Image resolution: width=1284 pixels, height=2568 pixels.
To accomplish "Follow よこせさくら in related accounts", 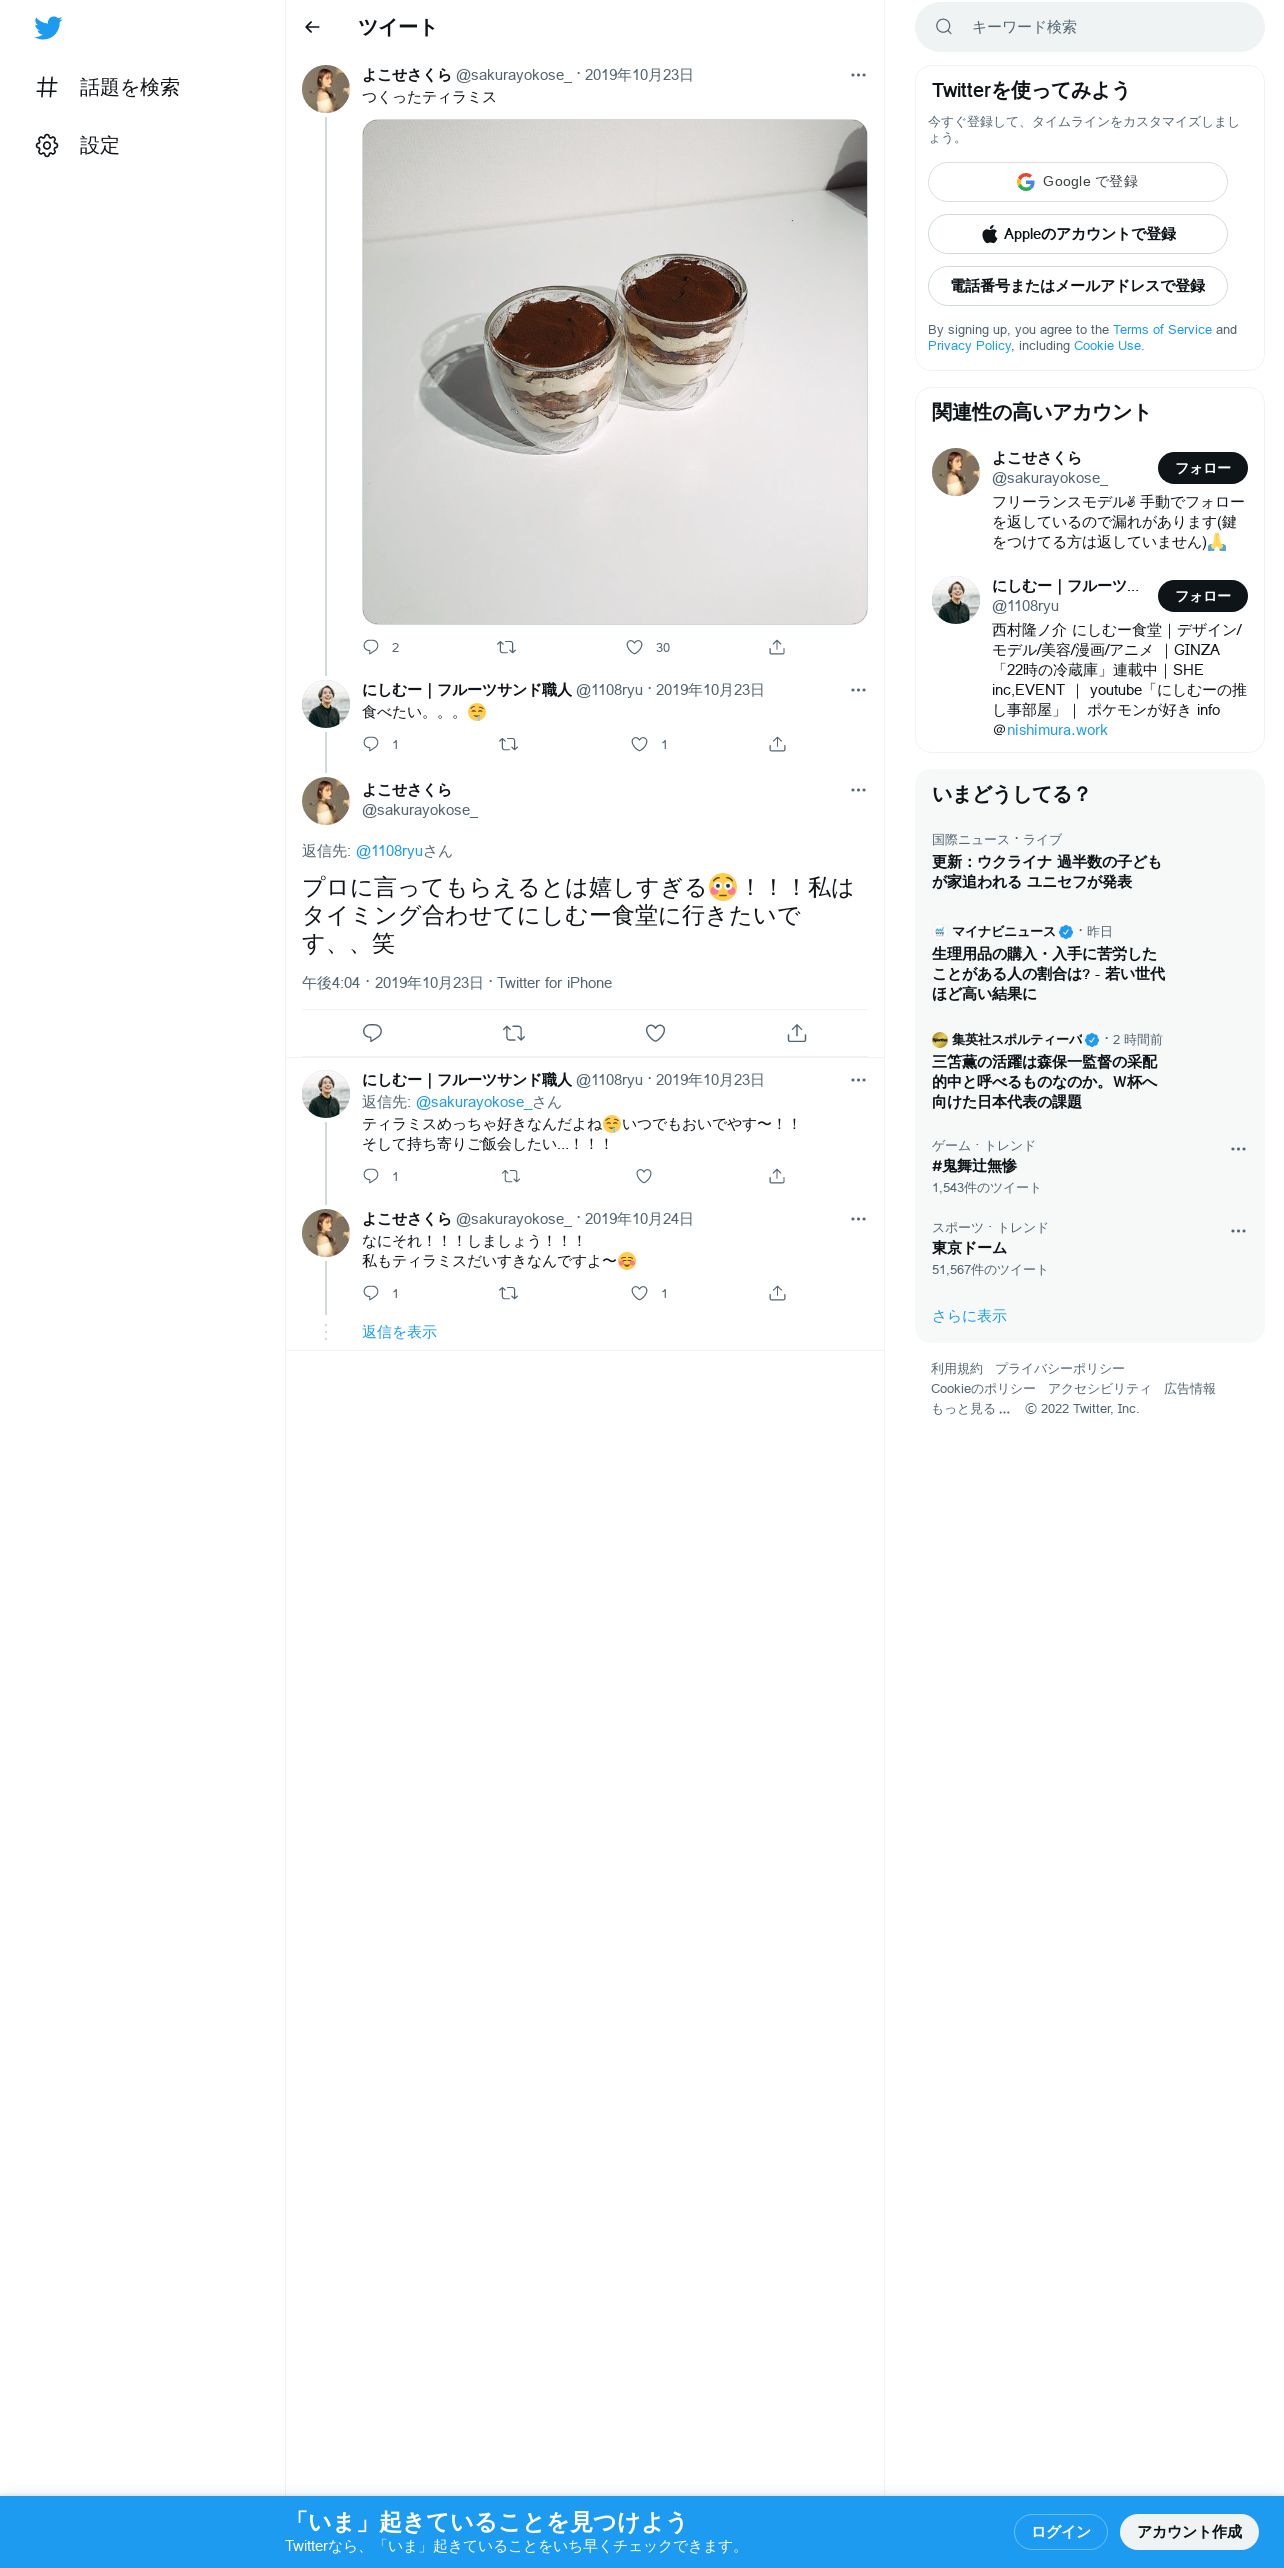I will pyautogui.click(x=1203, y=468).
